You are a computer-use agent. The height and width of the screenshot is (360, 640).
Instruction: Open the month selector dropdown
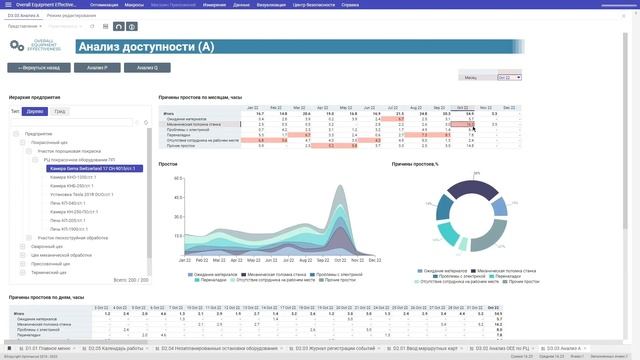pyautogui.click(x=509, y=77)
